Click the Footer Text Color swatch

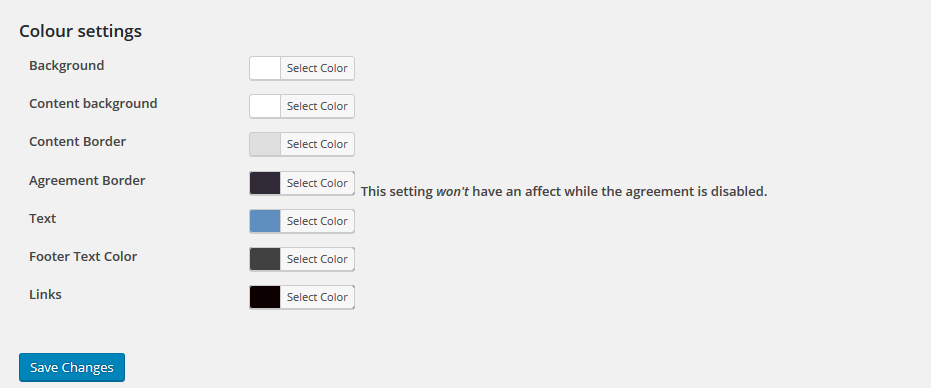[265, 259]
